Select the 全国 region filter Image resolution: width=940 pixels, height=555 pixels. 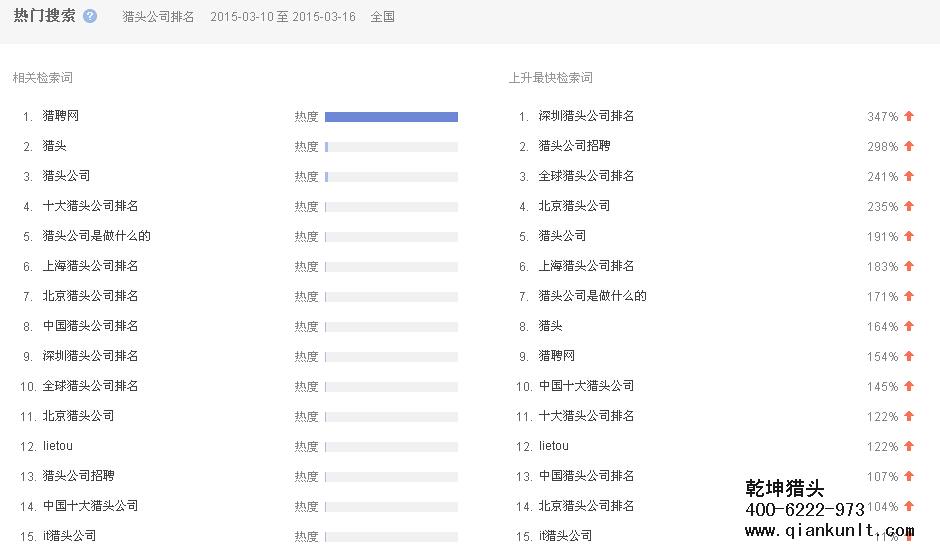382,17
